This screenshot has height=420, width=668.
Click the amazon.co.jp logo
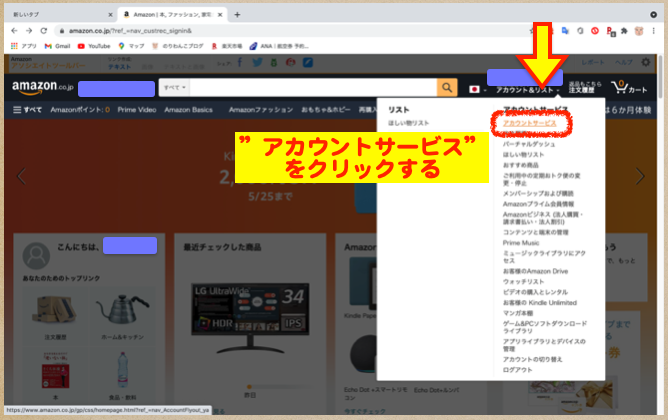point(43,87)
